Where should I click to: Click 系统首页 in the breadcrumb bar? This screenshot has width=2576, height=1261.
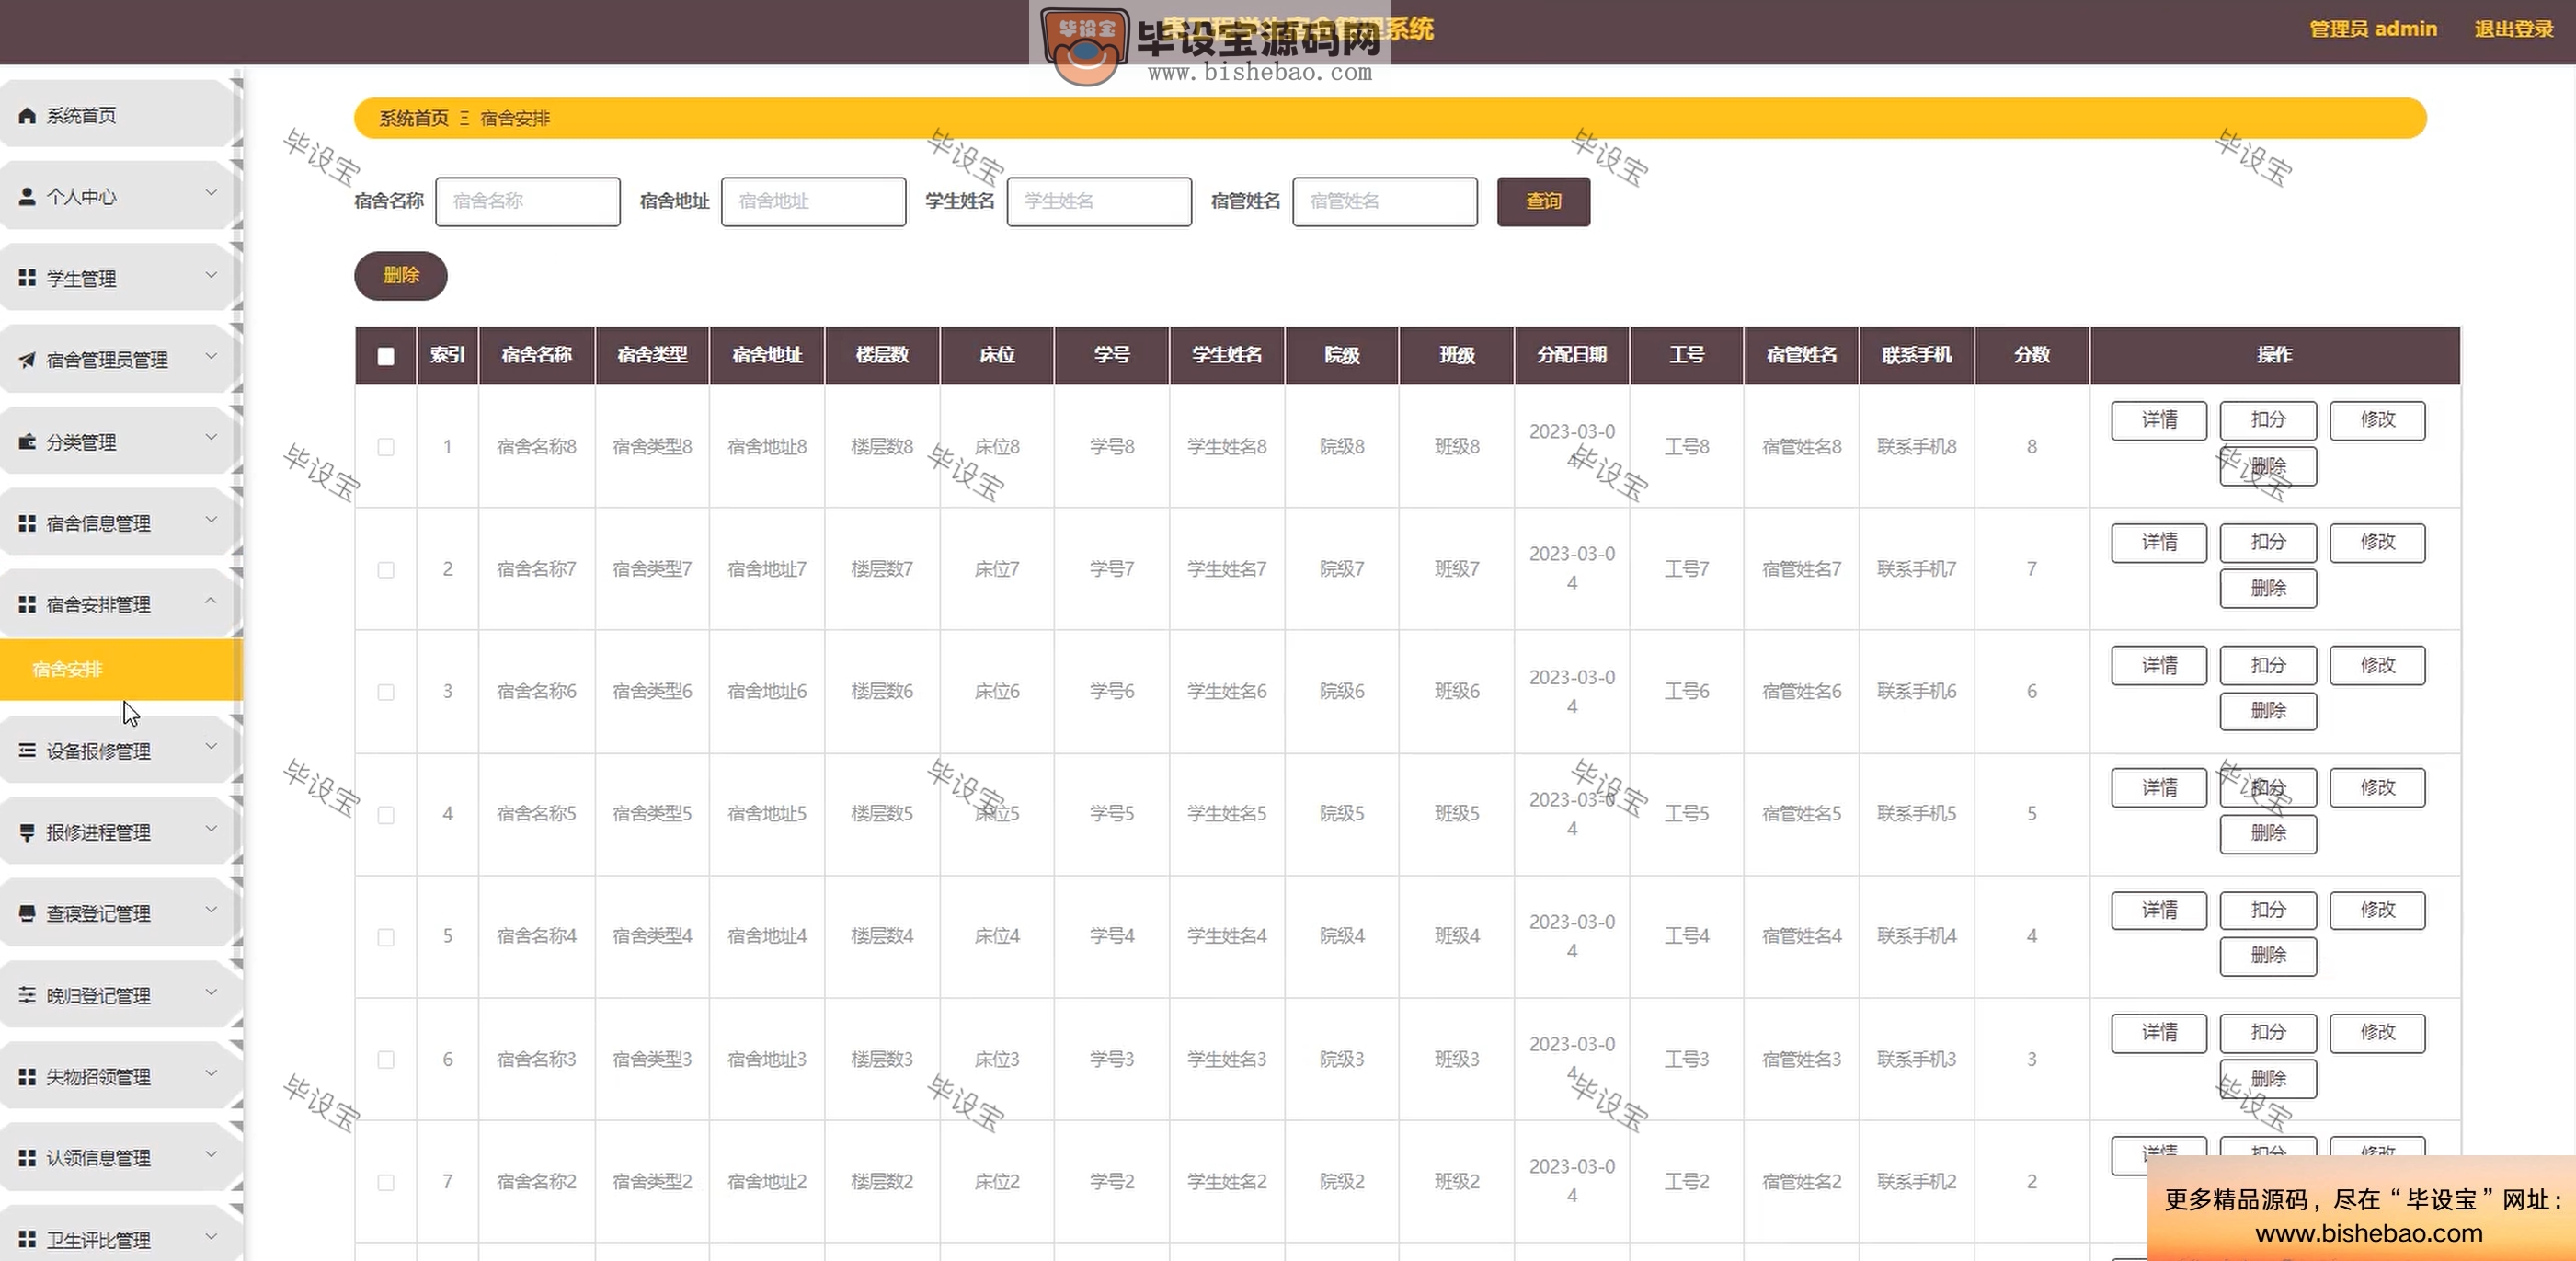(414, 119)
